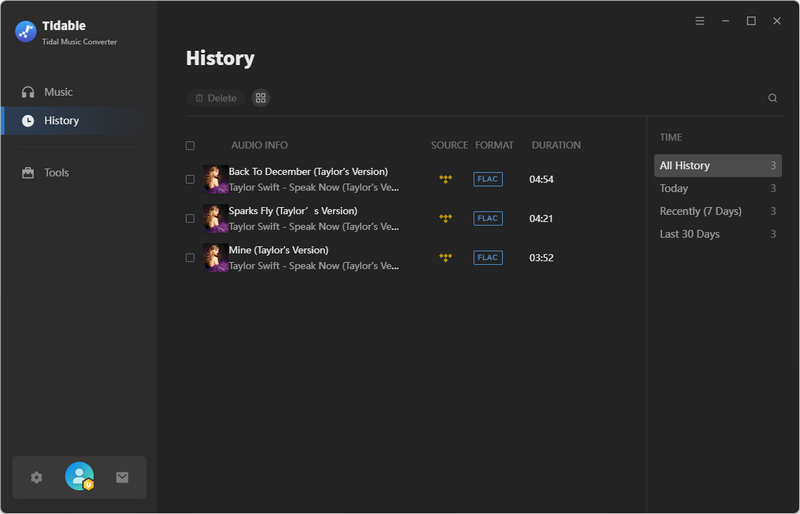Click album subtitle under Sparks Fly
Image resolution: width=800 pixels, height=514 pixels.
[314, 227]
